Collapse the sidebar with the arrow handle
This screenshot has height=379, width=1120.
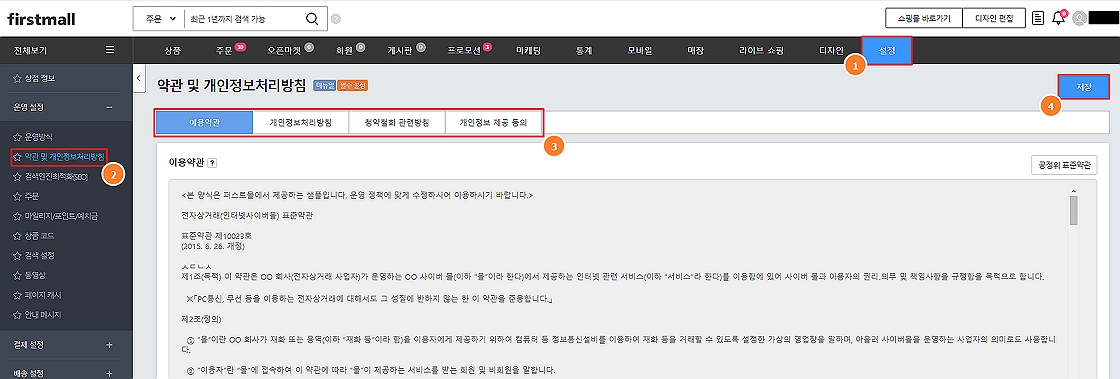point(139,78)
